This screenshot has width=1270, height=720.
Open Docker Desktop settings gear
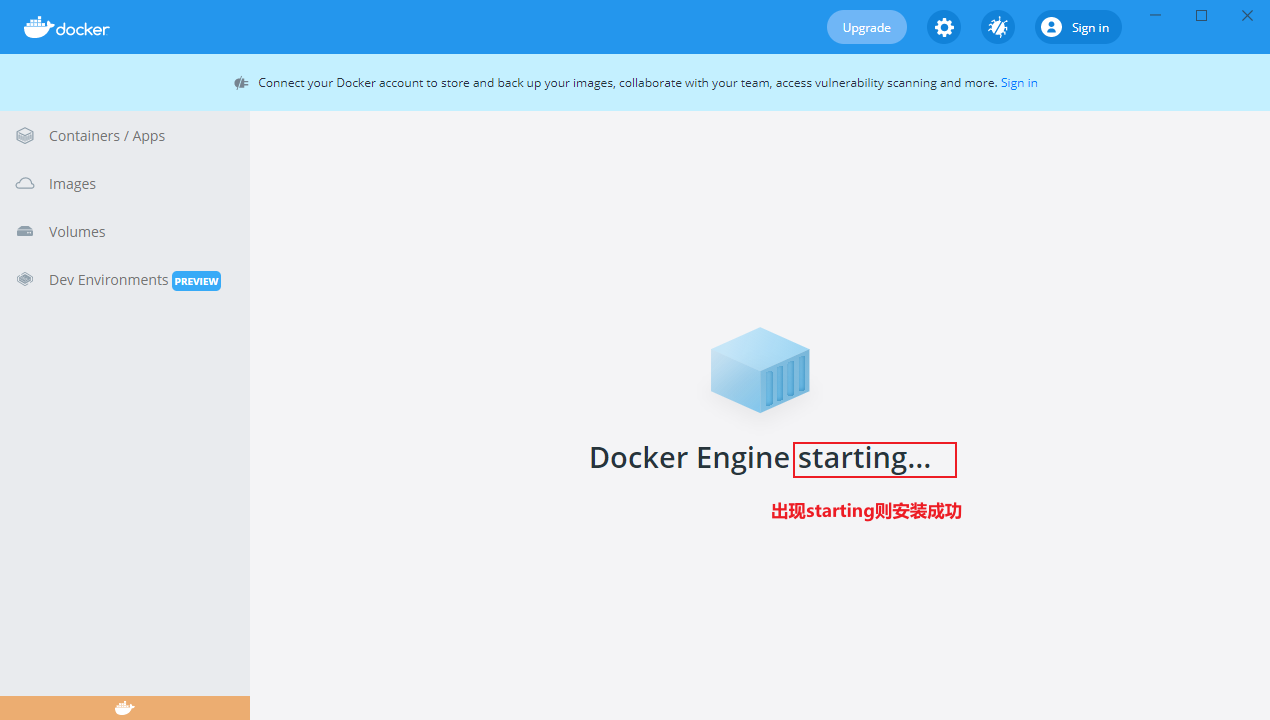(944, 27)
